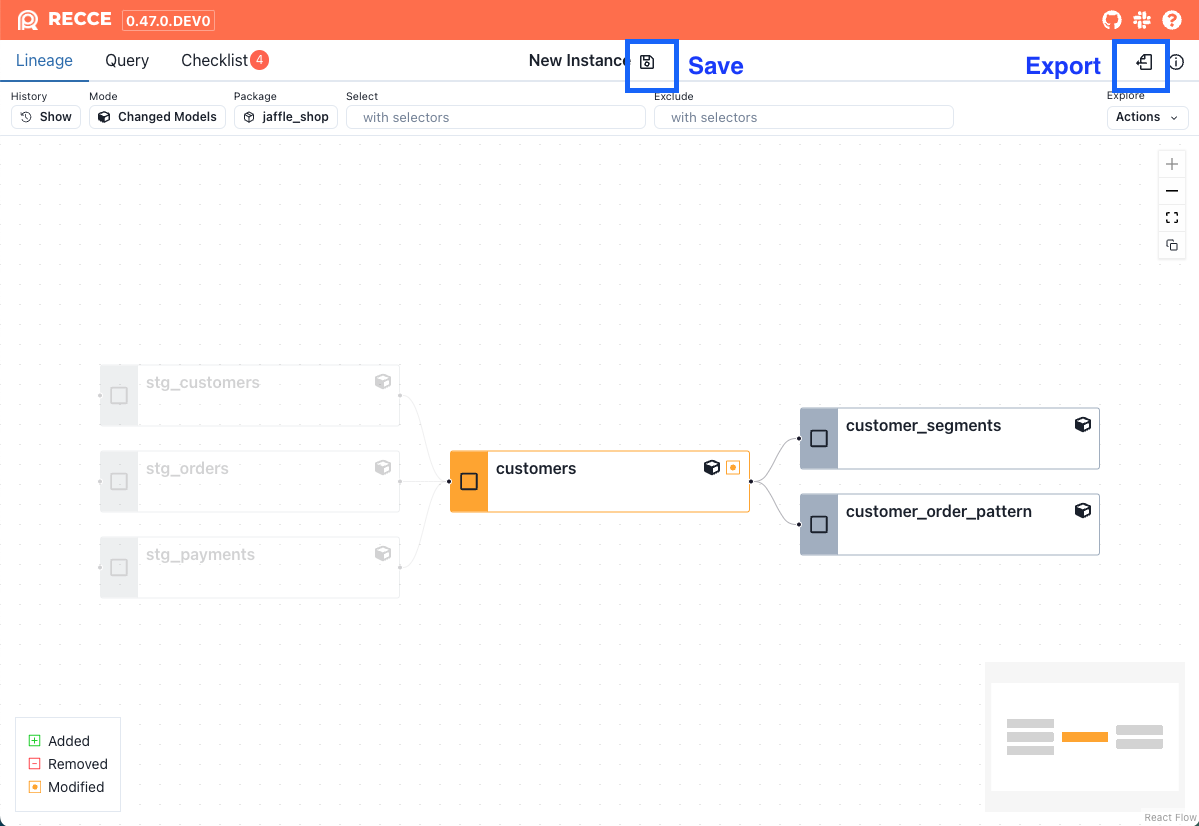This screenshot has height=826, width=1199.
Task: Click the fit-view icon on the canvas controls
Action: coord(1171,217)
